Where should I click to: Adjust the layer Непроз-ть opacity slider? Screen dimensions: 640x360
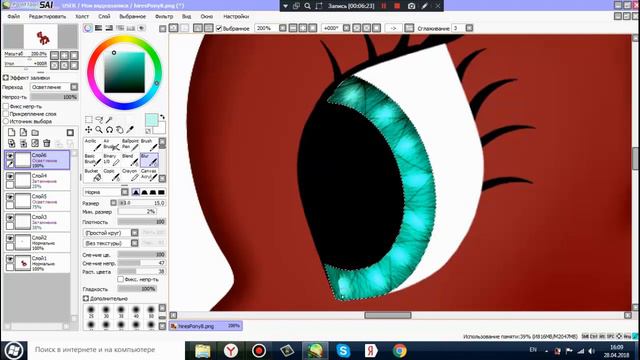[54, 97]
